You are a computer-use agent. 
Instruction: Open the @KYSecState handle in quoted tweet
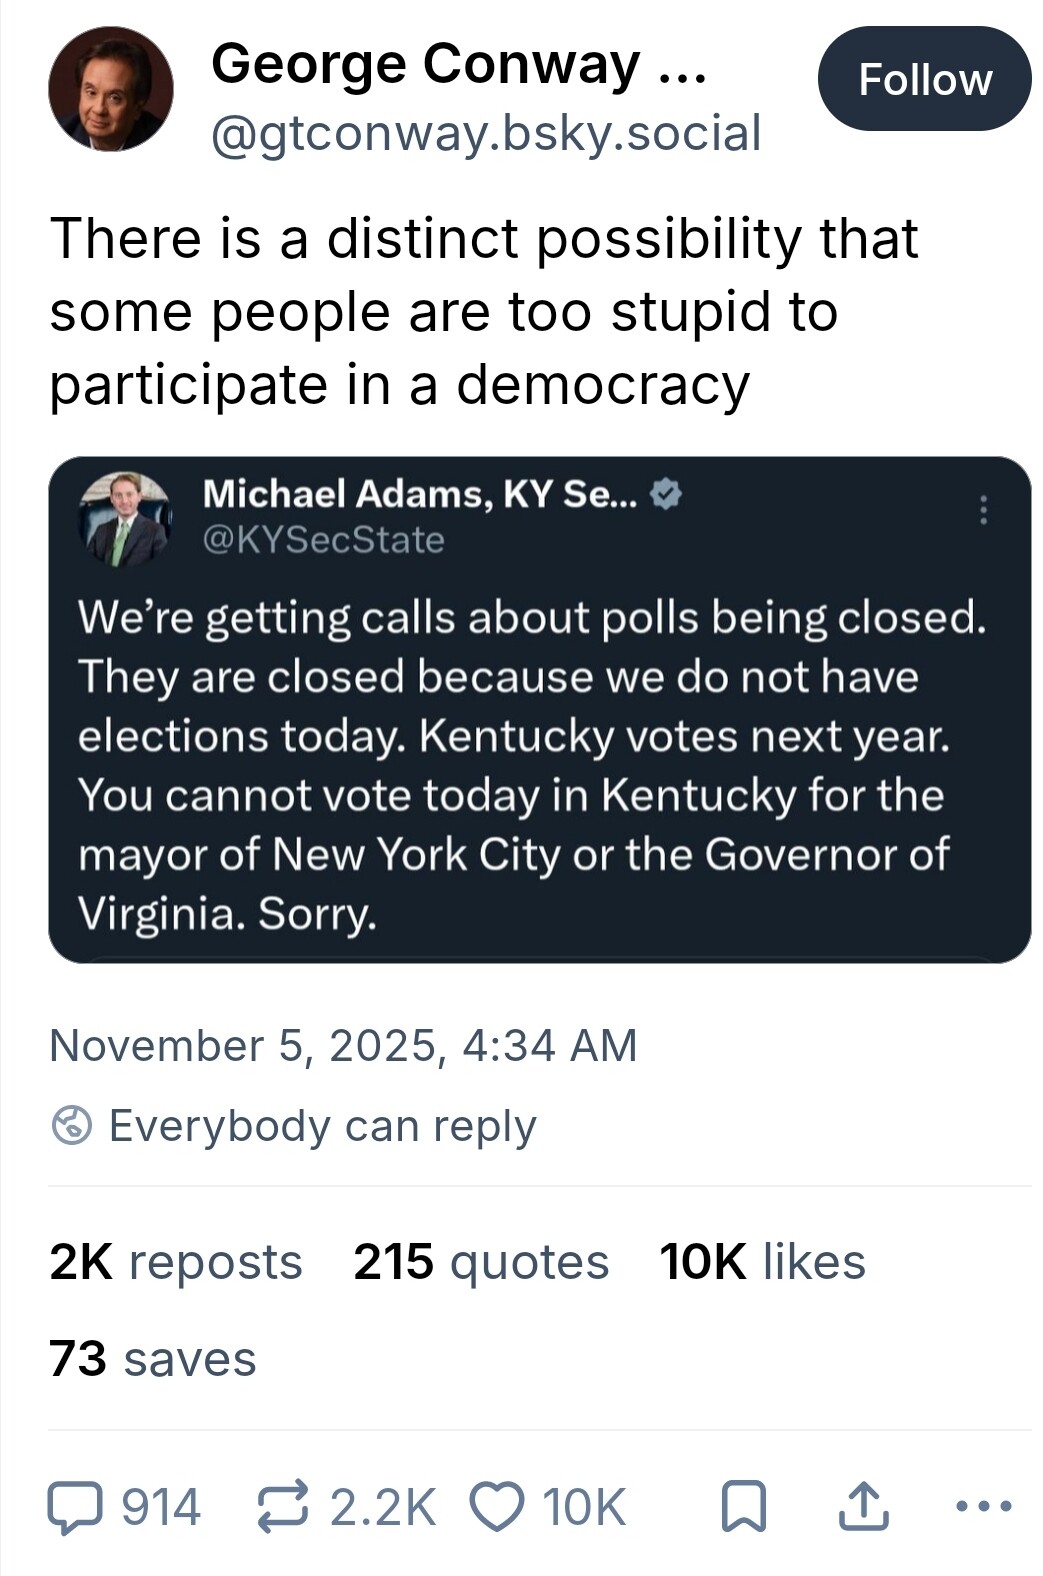324,540
